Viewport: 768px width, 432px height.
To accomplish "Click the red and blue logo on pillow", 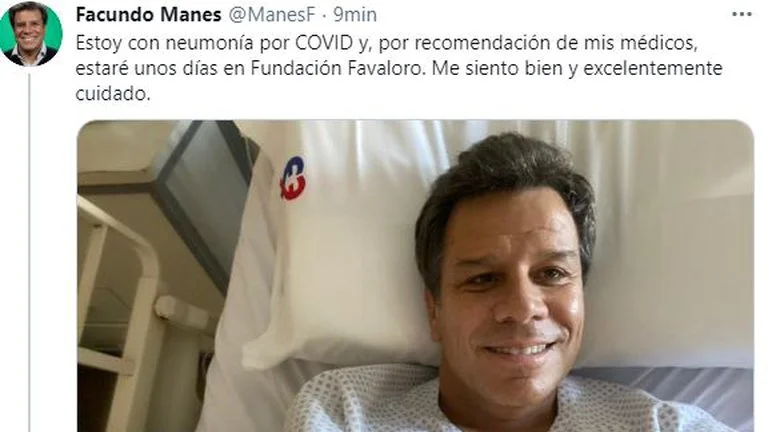I will click(293, 179).
